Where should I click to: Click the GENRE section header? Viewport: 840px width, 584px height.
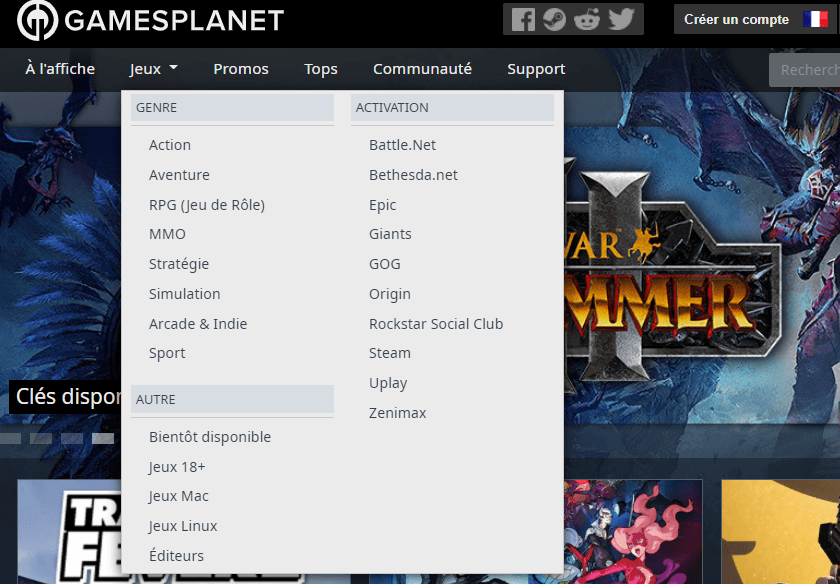pyautogui.click(x=232, y=108)
